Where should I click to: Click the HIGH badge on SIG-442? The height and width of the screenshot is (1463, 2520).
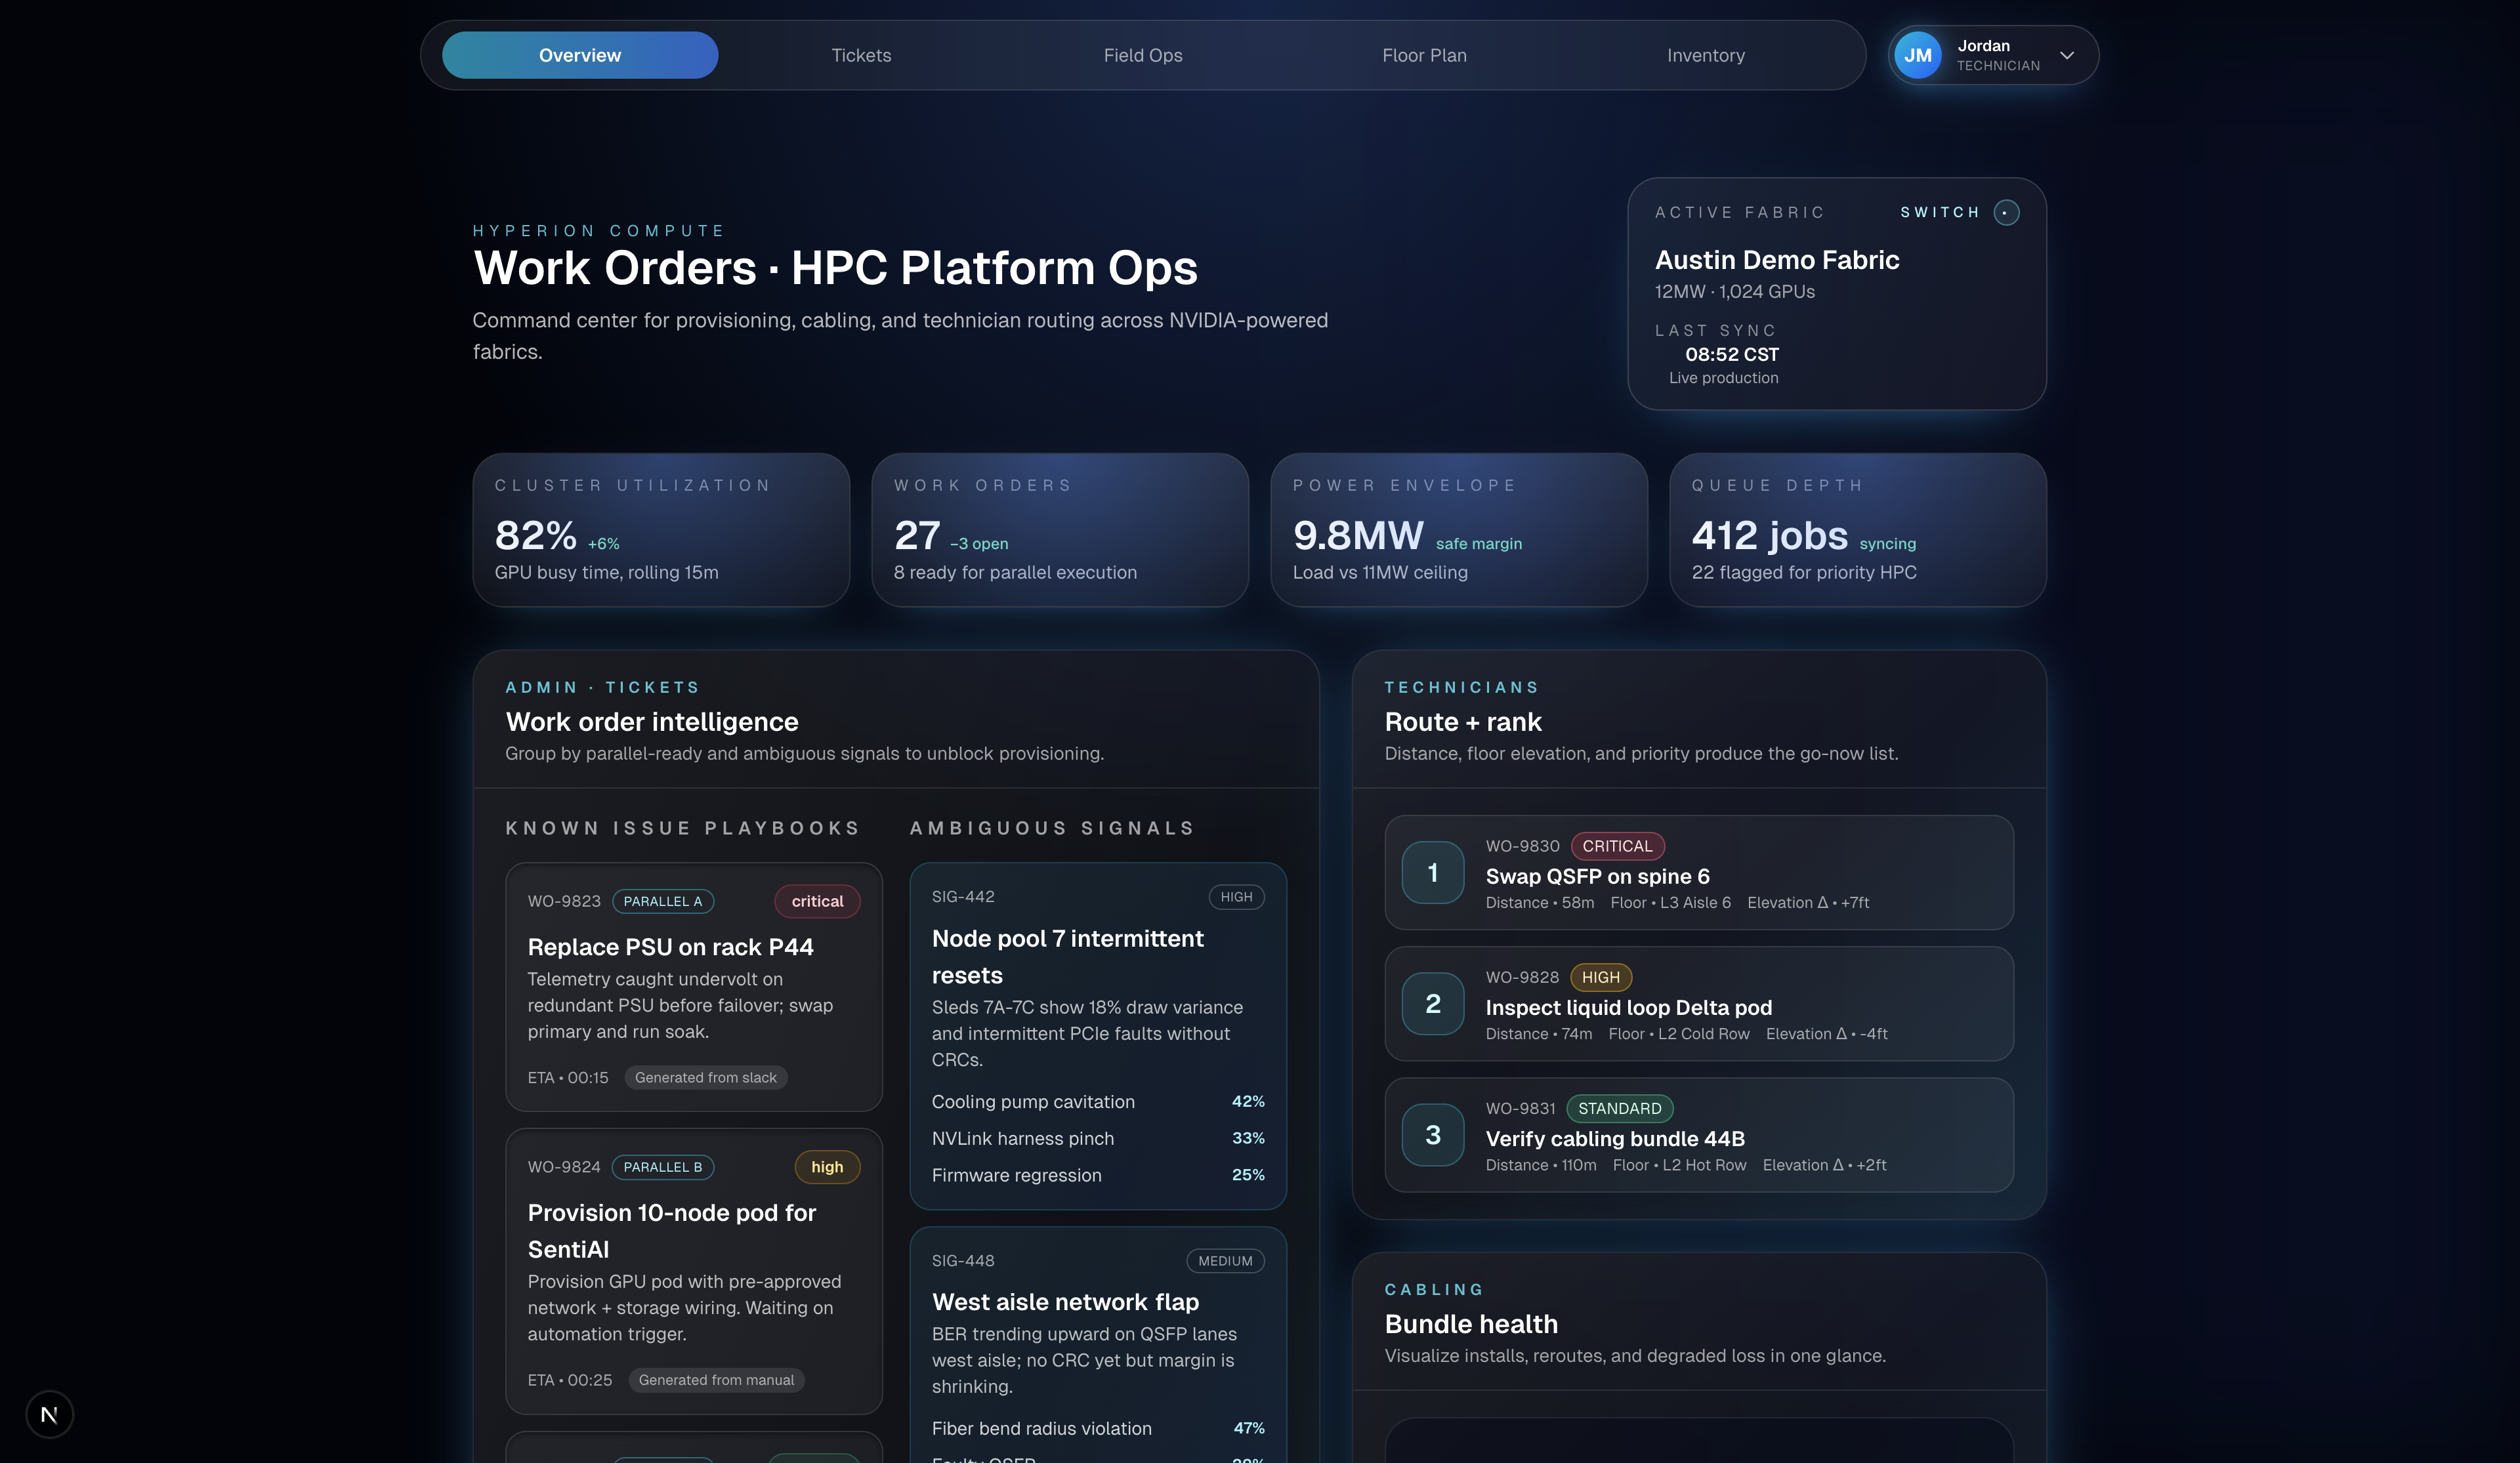click(x=1236, y=897)
